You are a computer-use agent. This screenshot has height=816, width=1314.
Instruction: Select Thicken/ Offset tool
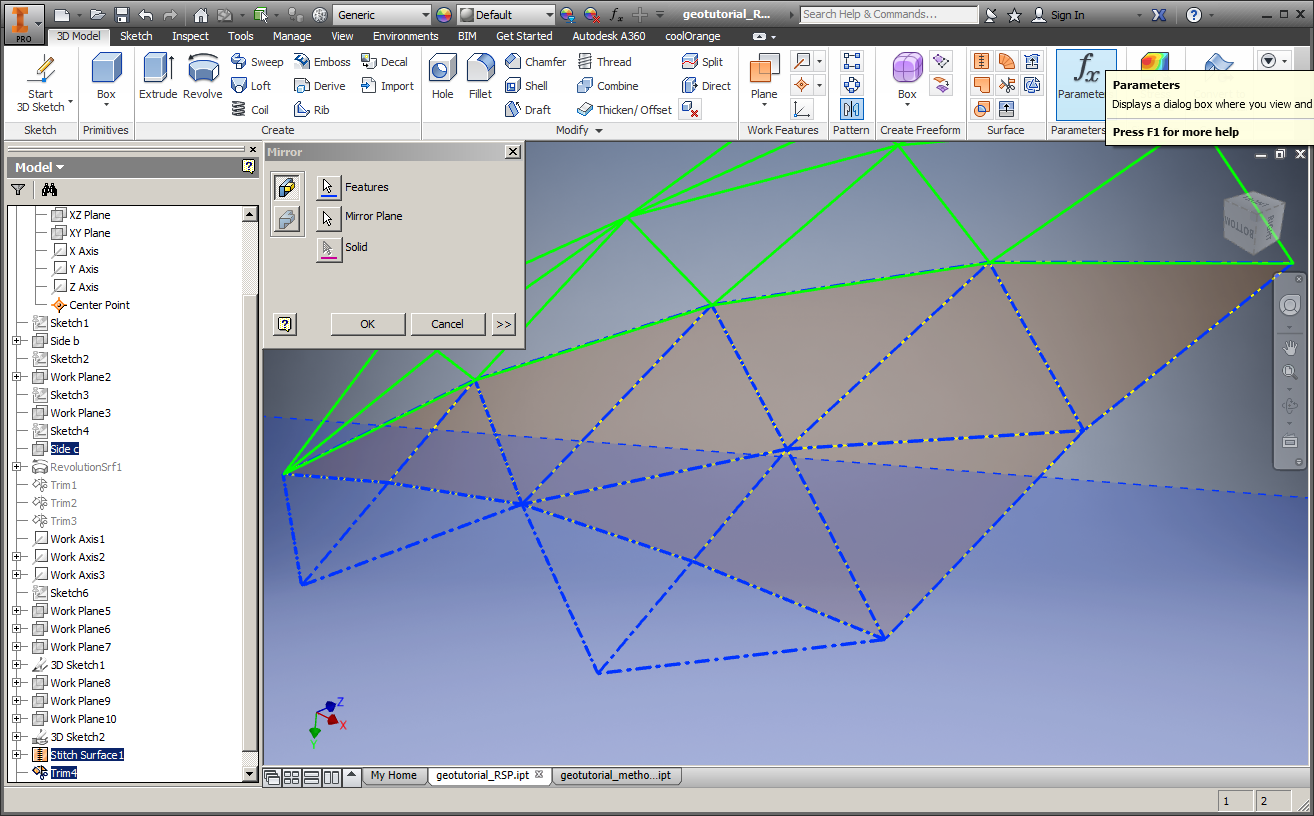624,110
